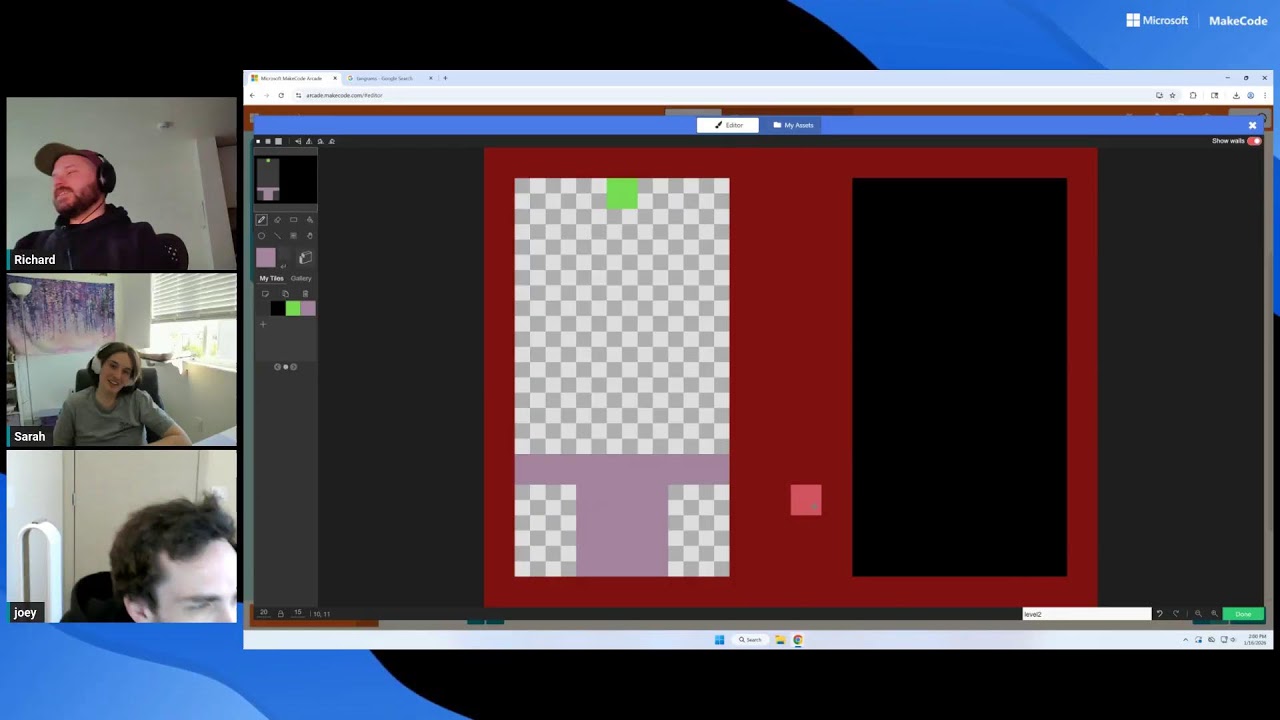Duplicate the selected tile
This screenshot has width=1280, height=720.
coord(285,293)
